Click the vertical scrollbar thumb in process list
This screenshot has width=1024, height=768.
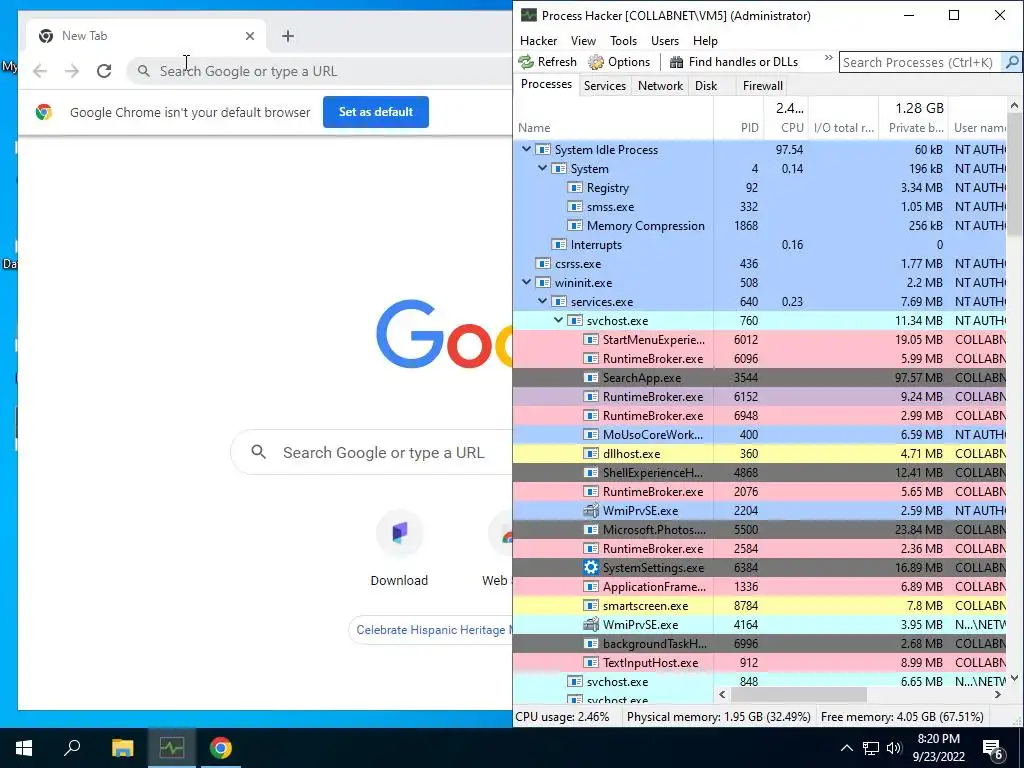pyautogui.click(x=1014, y=174)
